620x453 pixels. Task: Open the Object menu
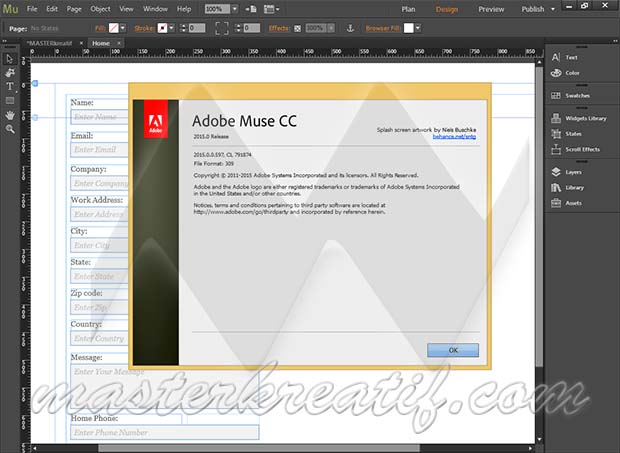tap(100, 9)
